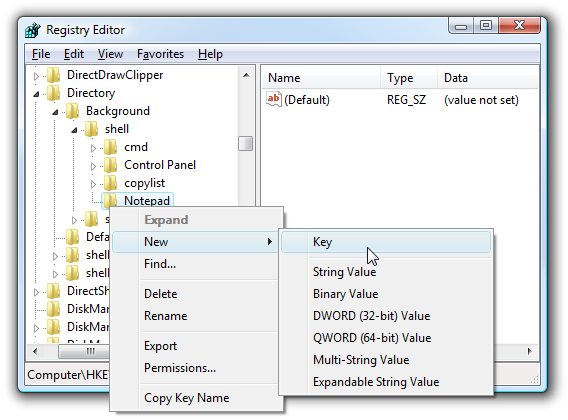Expand the DirectDrawClipper tree node
The image size is (568, 420).
pyautogui.click(x=36, y=76)
